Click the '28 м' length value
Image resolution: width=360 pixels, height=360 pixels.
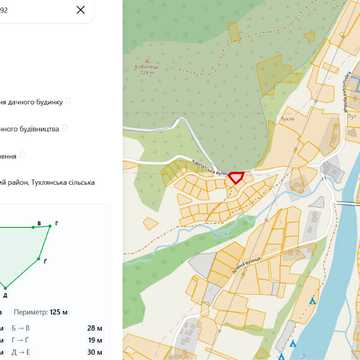point(95,328)
